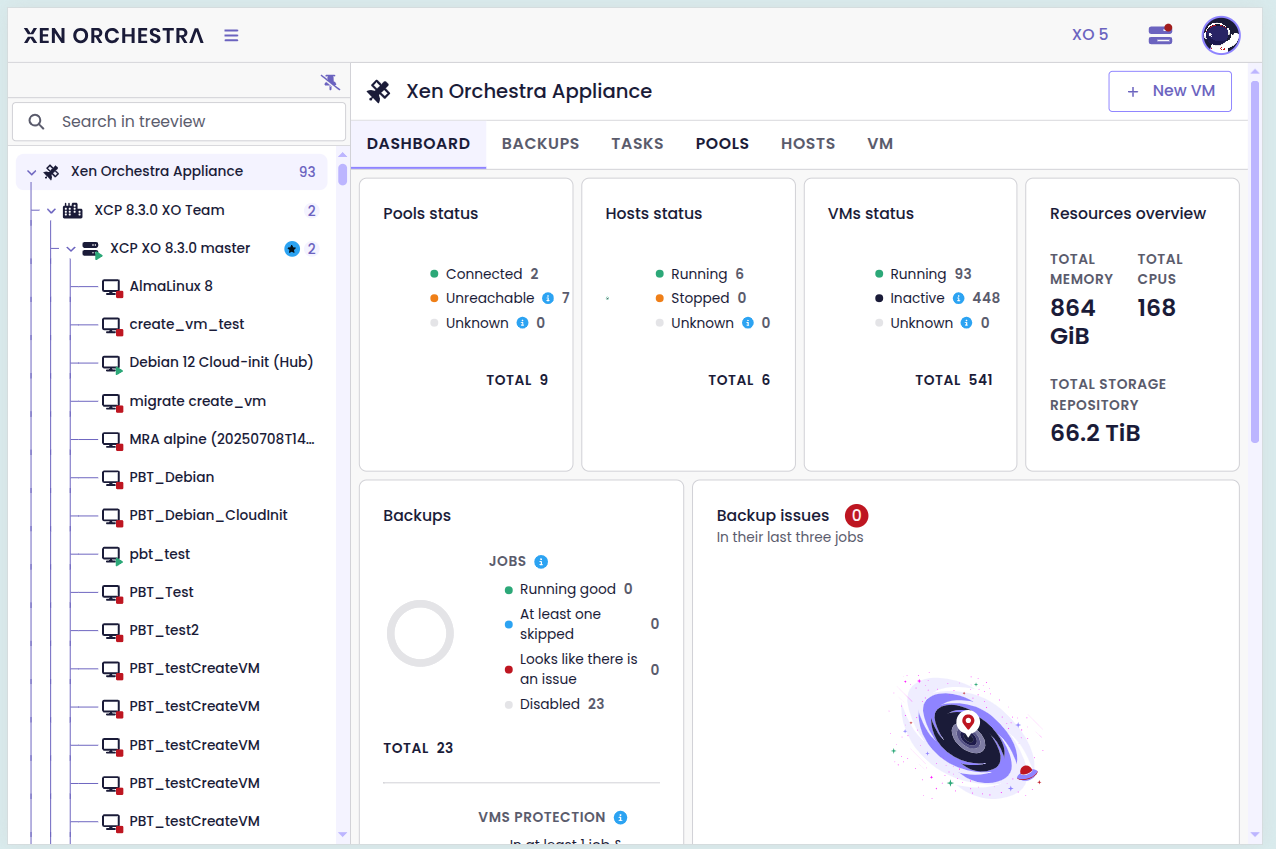The width and height of the screenshot is (1276, 849).
Task: Show info for Unknown in VMs status
Action: (967, 323)
